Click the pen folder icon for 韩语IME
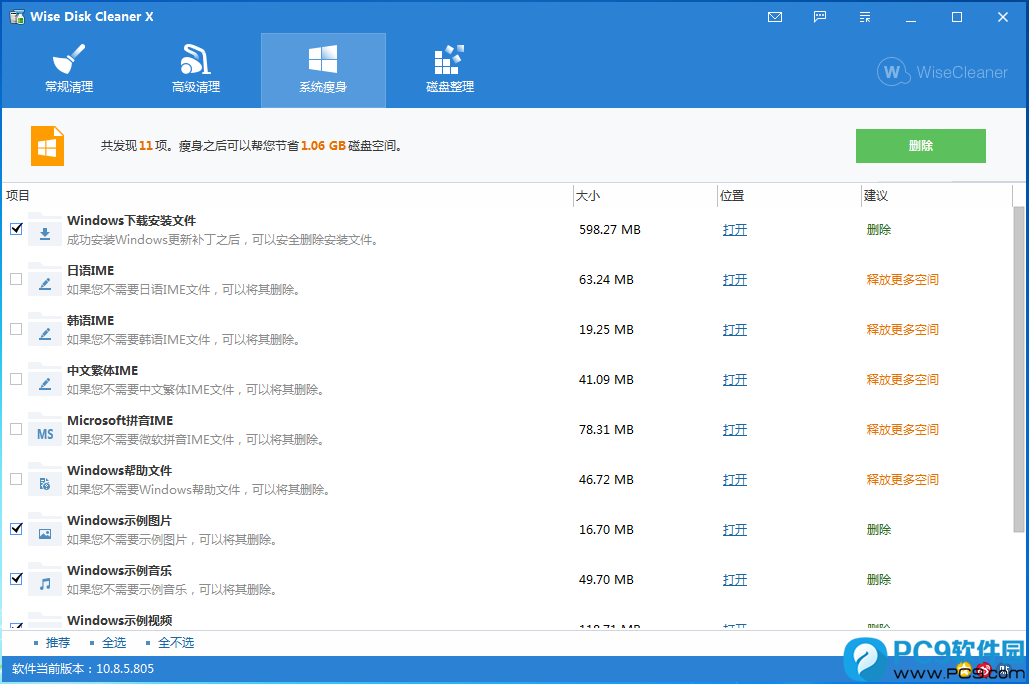 tap(45, 330)
